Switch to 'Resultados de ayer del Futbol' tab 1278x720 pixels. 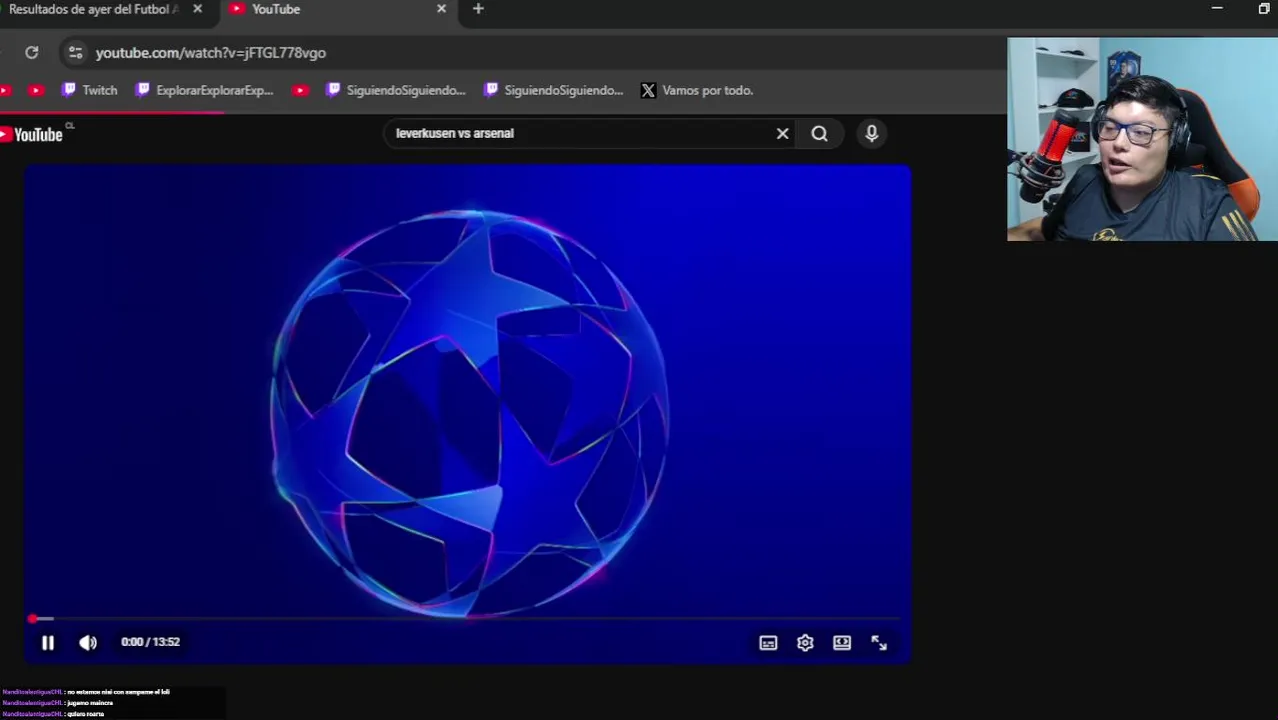click(95, 9)
